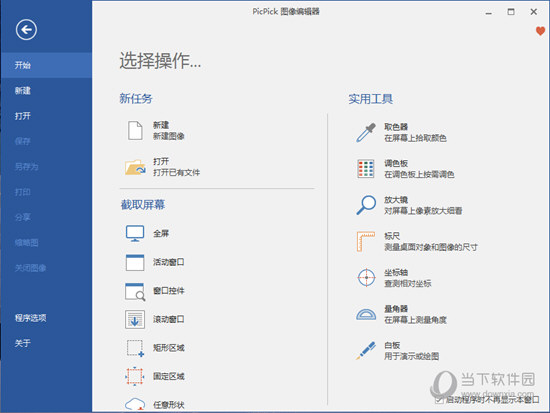Click the 活动窗口 capture label
The height and width of the screenshot is (413, 550).
coord(169,262)
